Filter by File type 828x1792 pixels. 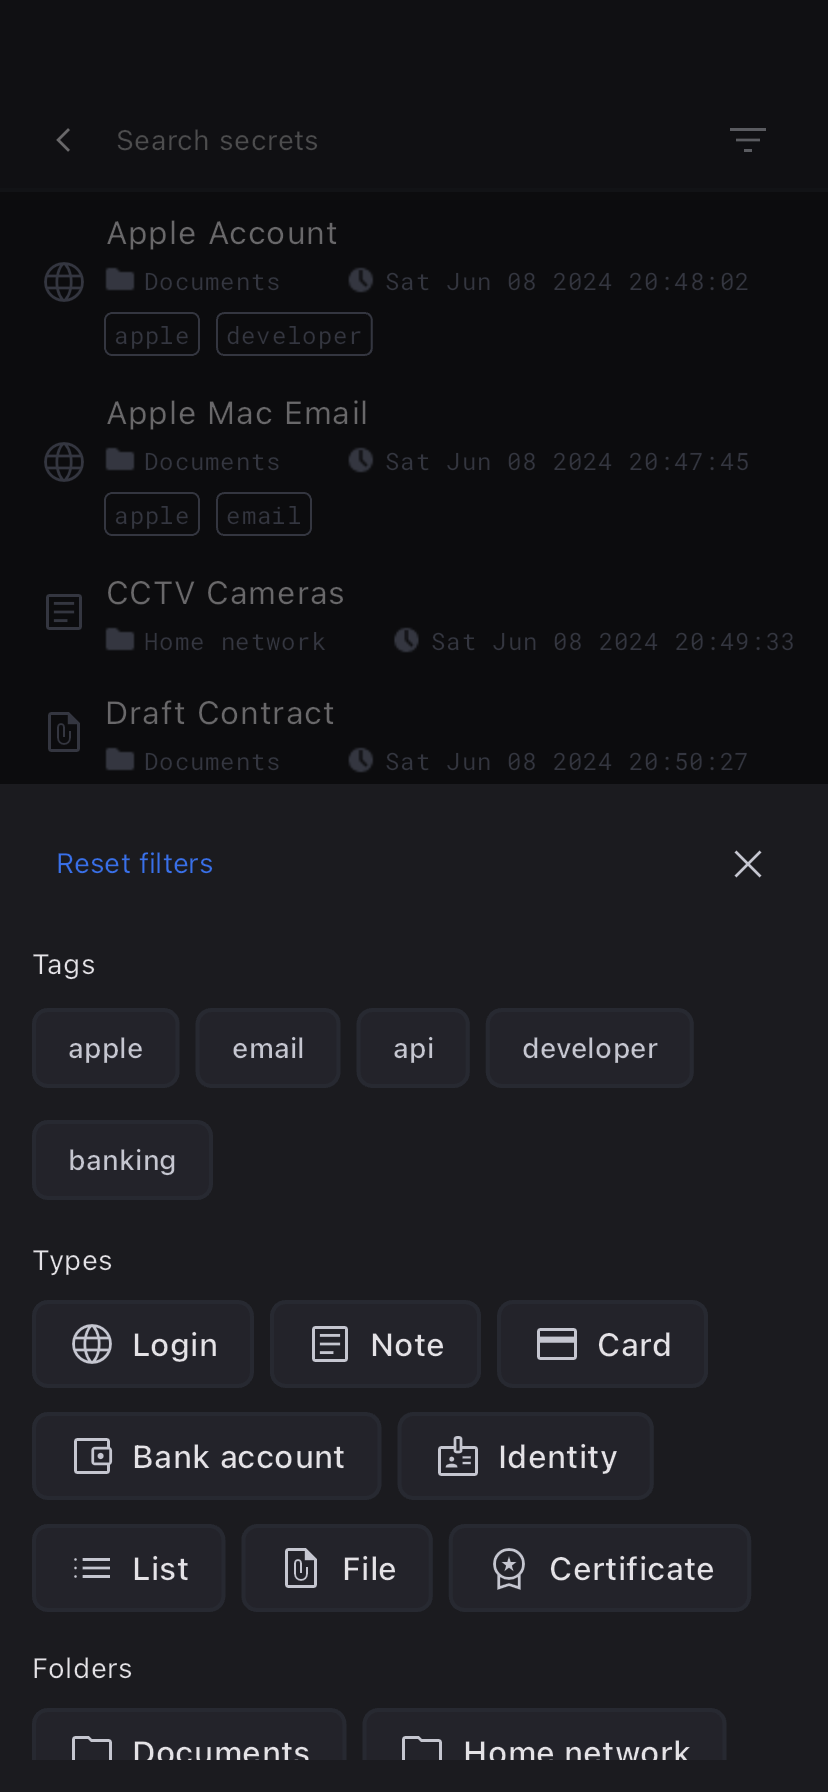coord(337,1568)
